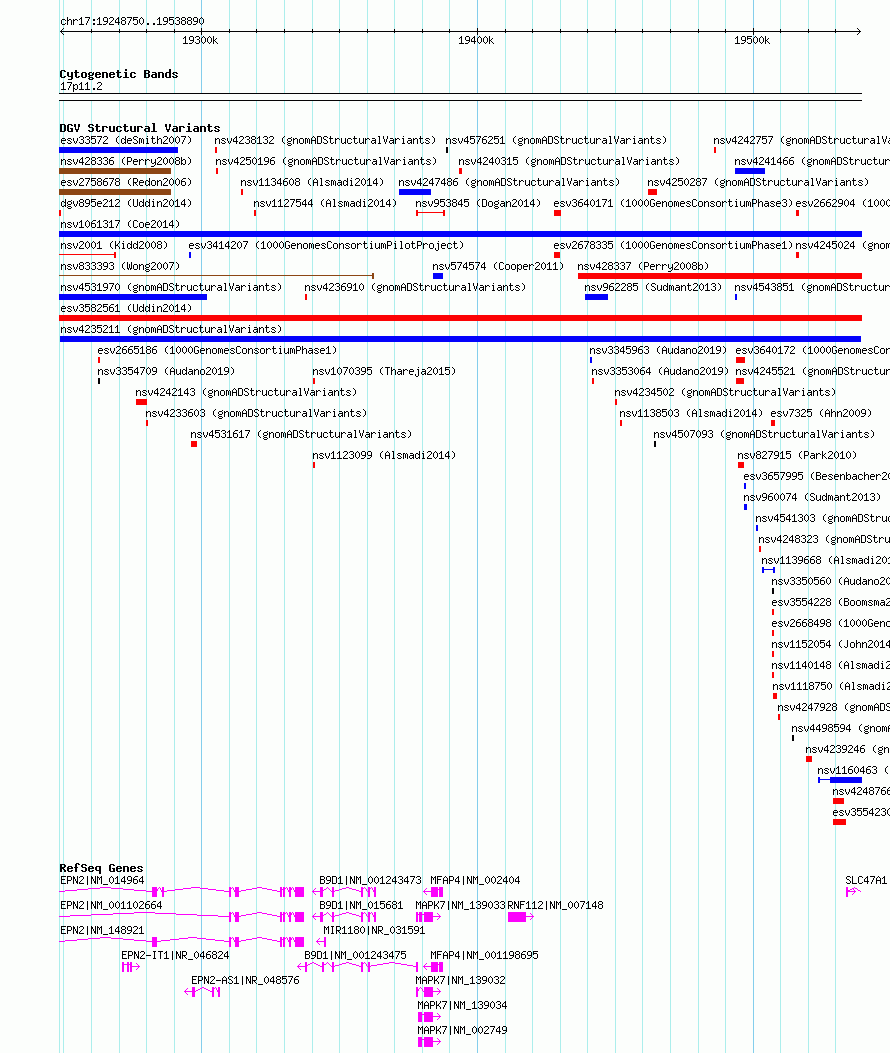Open nsv827915 (Park2010) label
The height and width of the screenshot is (1053, 890).
(797, 455)
